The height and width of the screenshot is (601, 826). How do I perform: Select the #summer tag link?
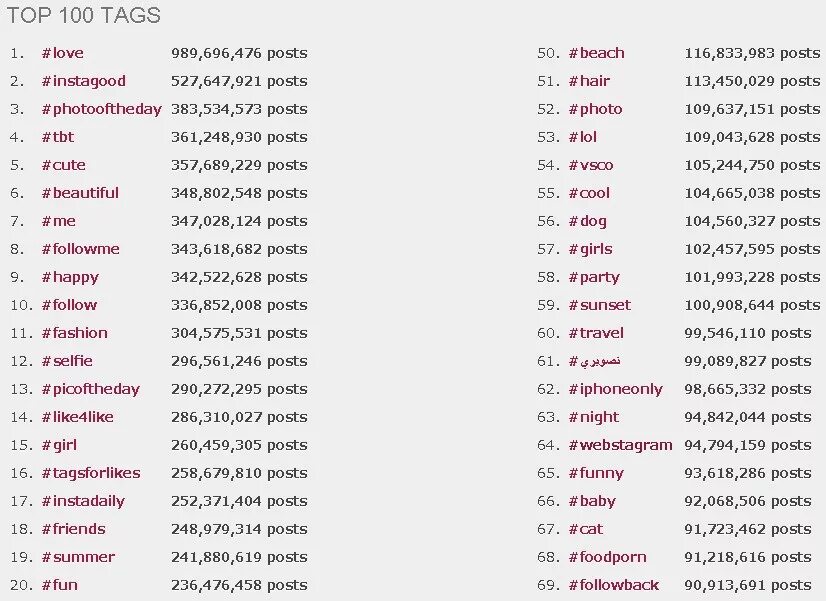tap(78, 557)
